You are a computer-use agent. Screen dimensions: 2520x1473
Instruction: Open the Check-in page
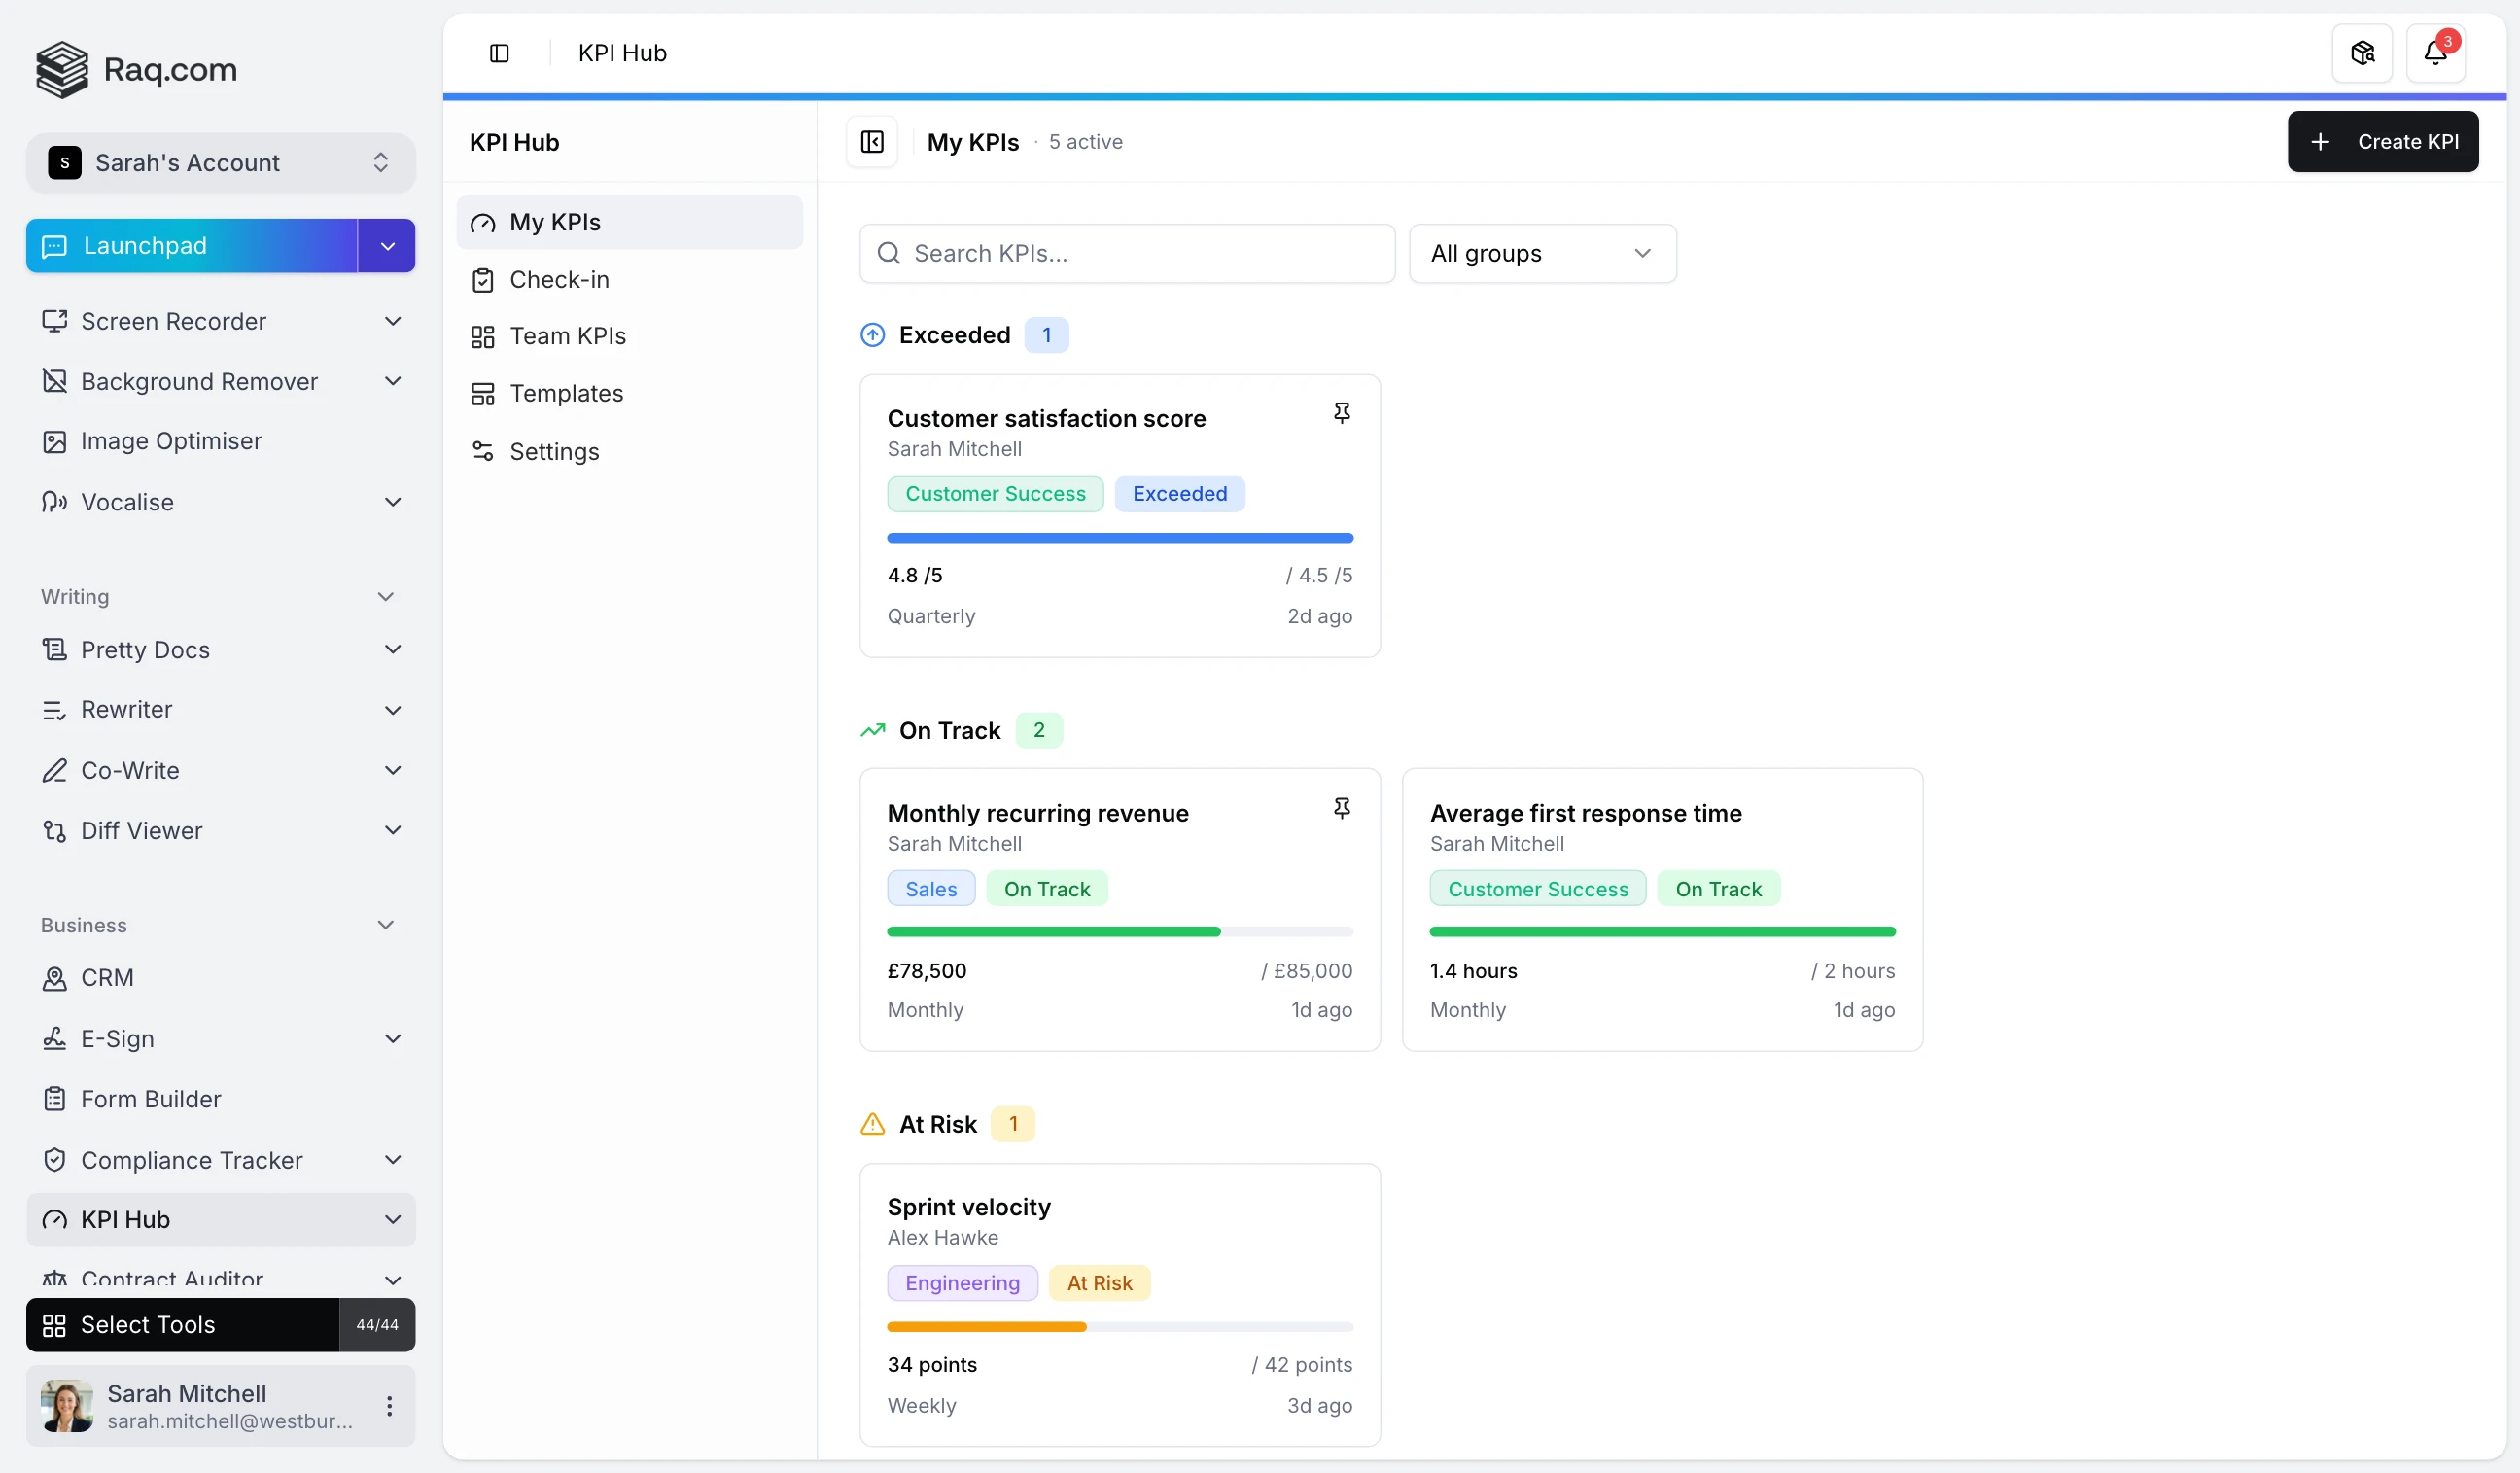(x=559, y=279)
